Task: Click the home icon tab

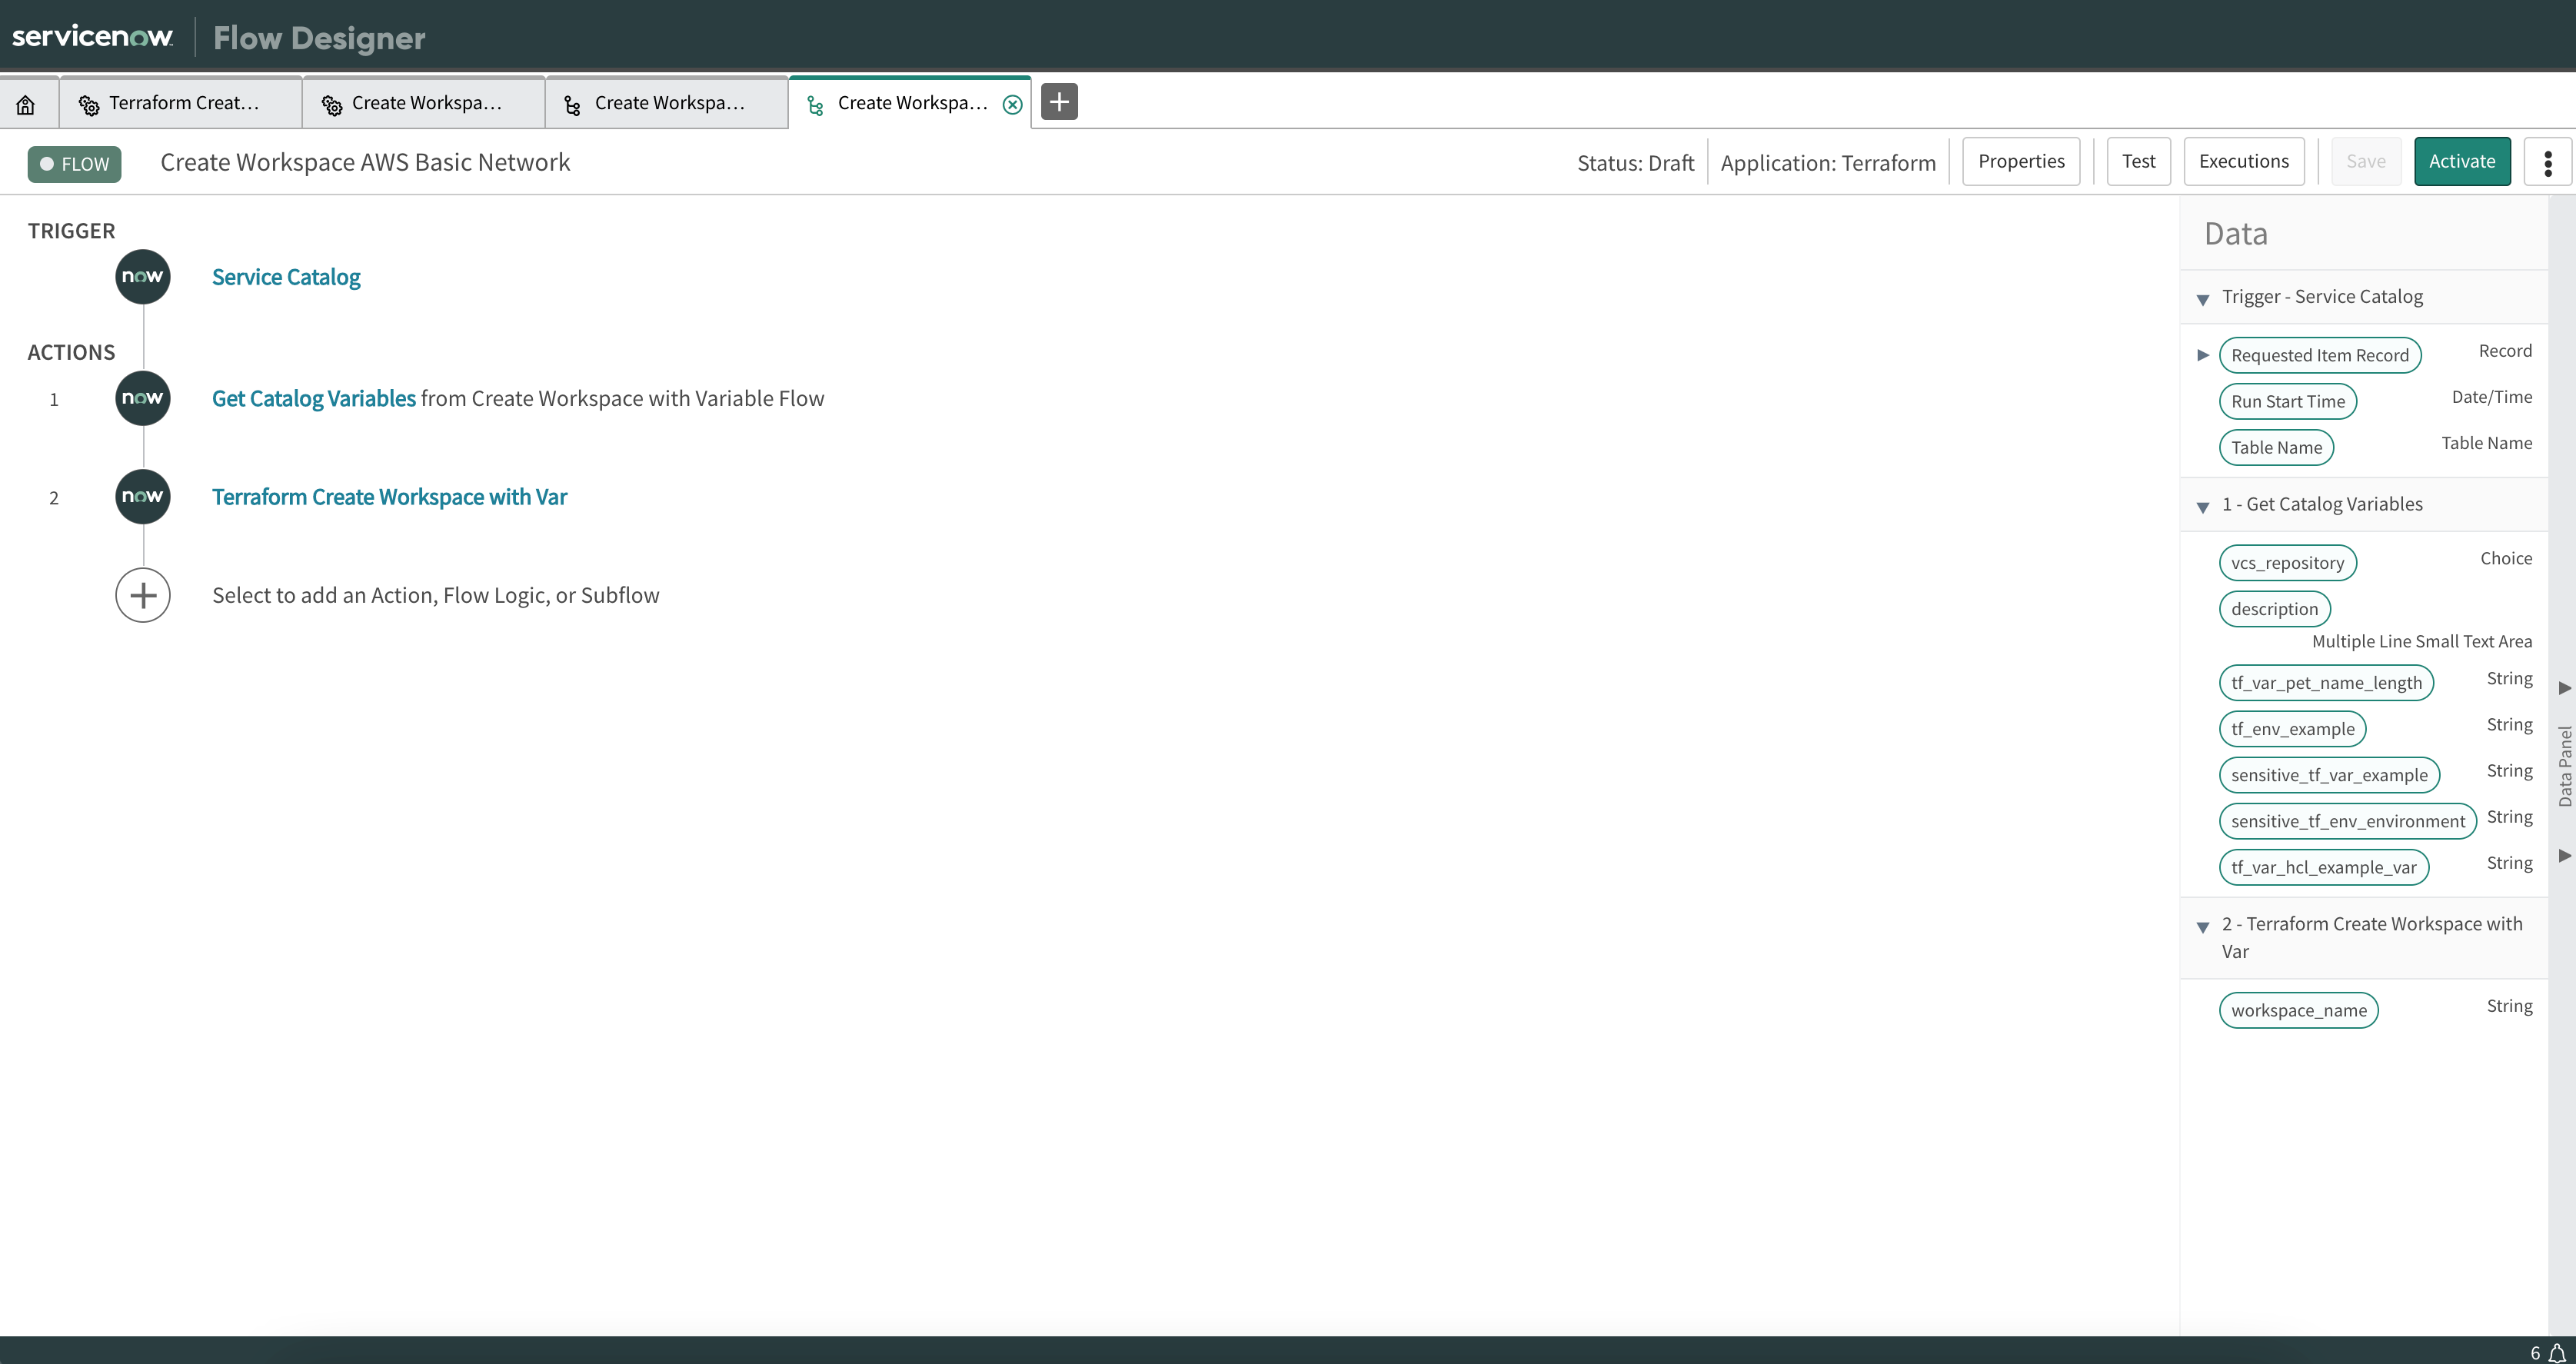Action: click(x=26, y=104)
